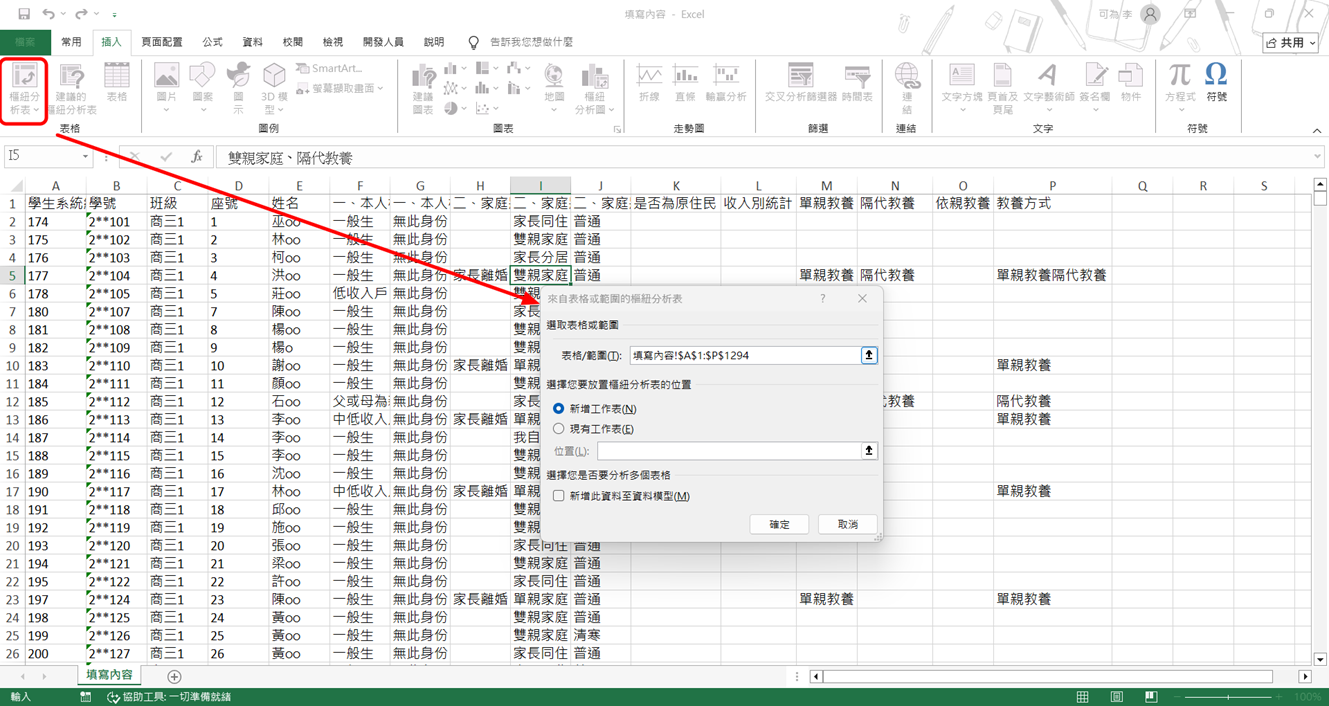The width and height of the screenshot is (1329, 706).
Task: Click the 確定 button in dialog
Action: click(x=779, y=525)
